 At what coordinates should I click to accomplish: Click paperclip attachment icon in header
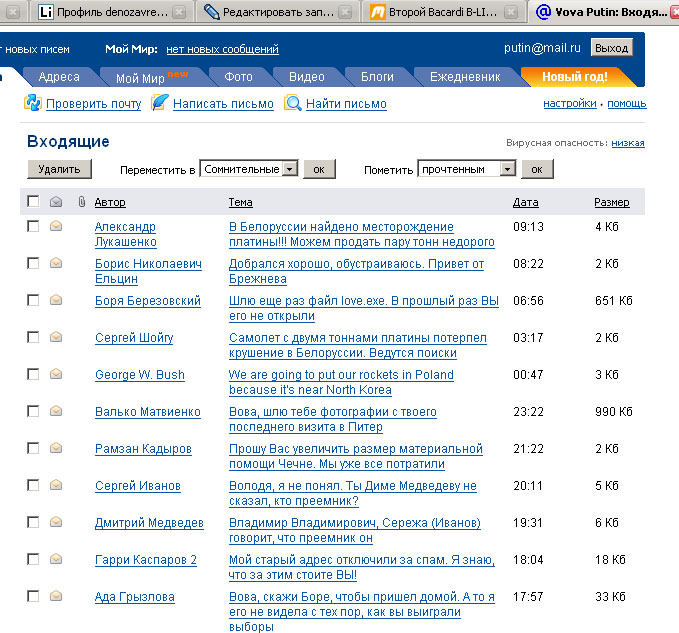tap(81, 201)
